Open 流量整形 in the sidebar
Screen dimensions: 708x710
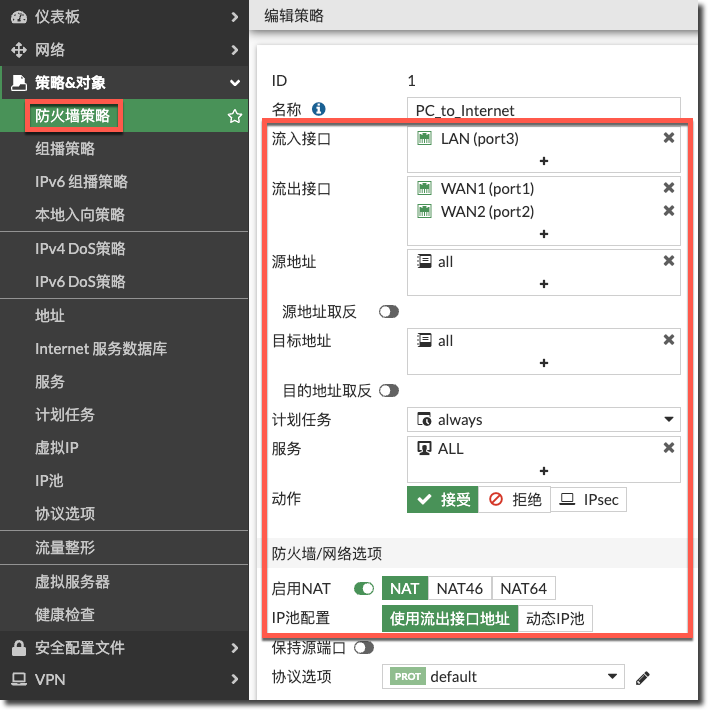click(x=65, y=548)
